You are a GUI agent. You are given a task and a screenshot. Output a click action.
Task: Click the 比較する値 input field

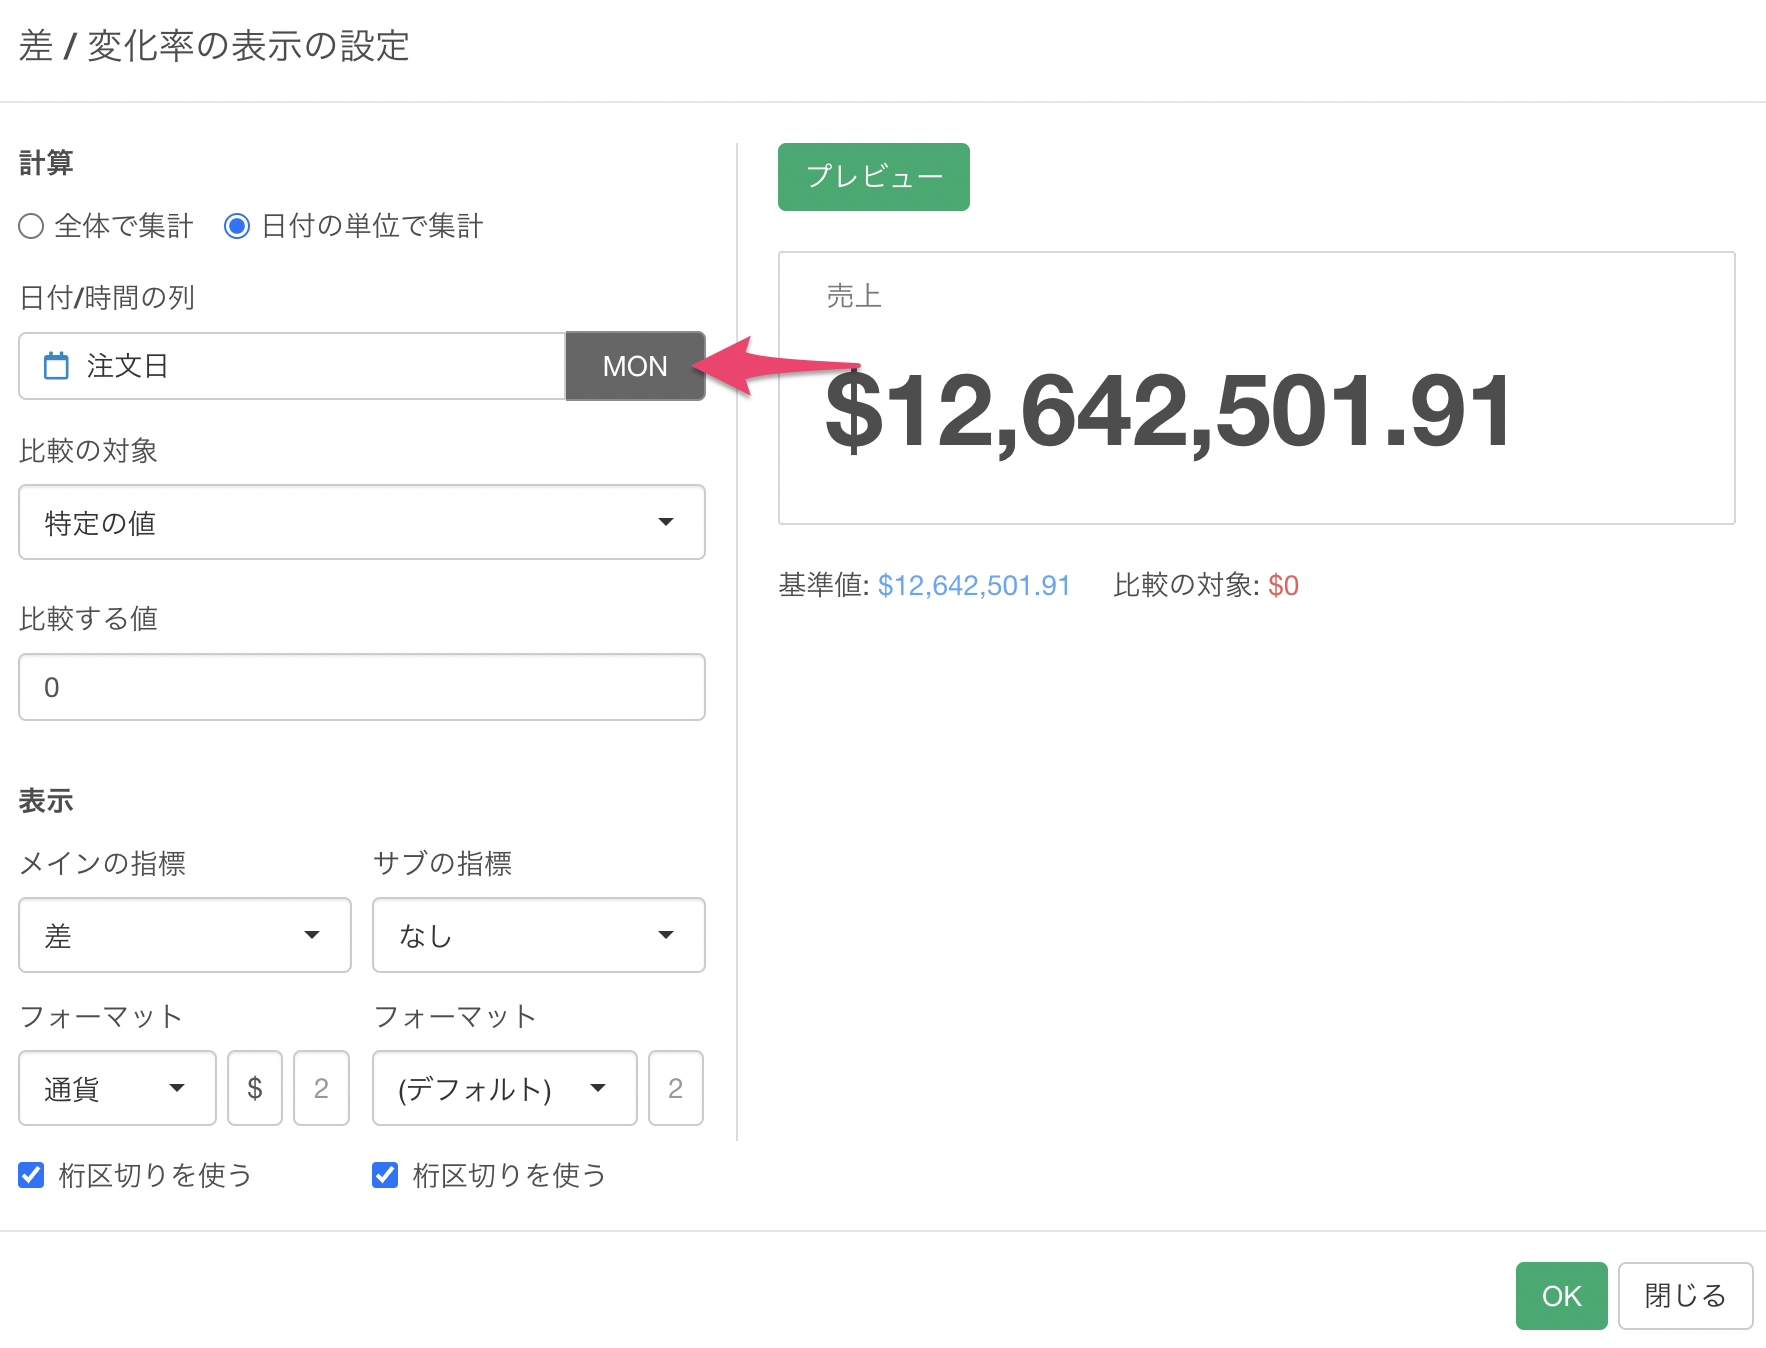click(361, 687)
